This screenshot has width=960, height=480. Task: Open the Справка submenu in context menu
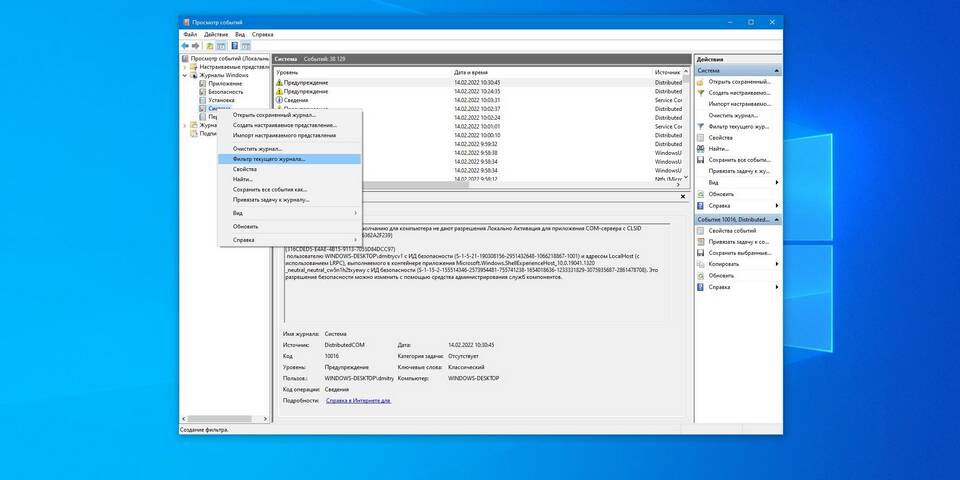pyautogui.click(x=290, y=240)
